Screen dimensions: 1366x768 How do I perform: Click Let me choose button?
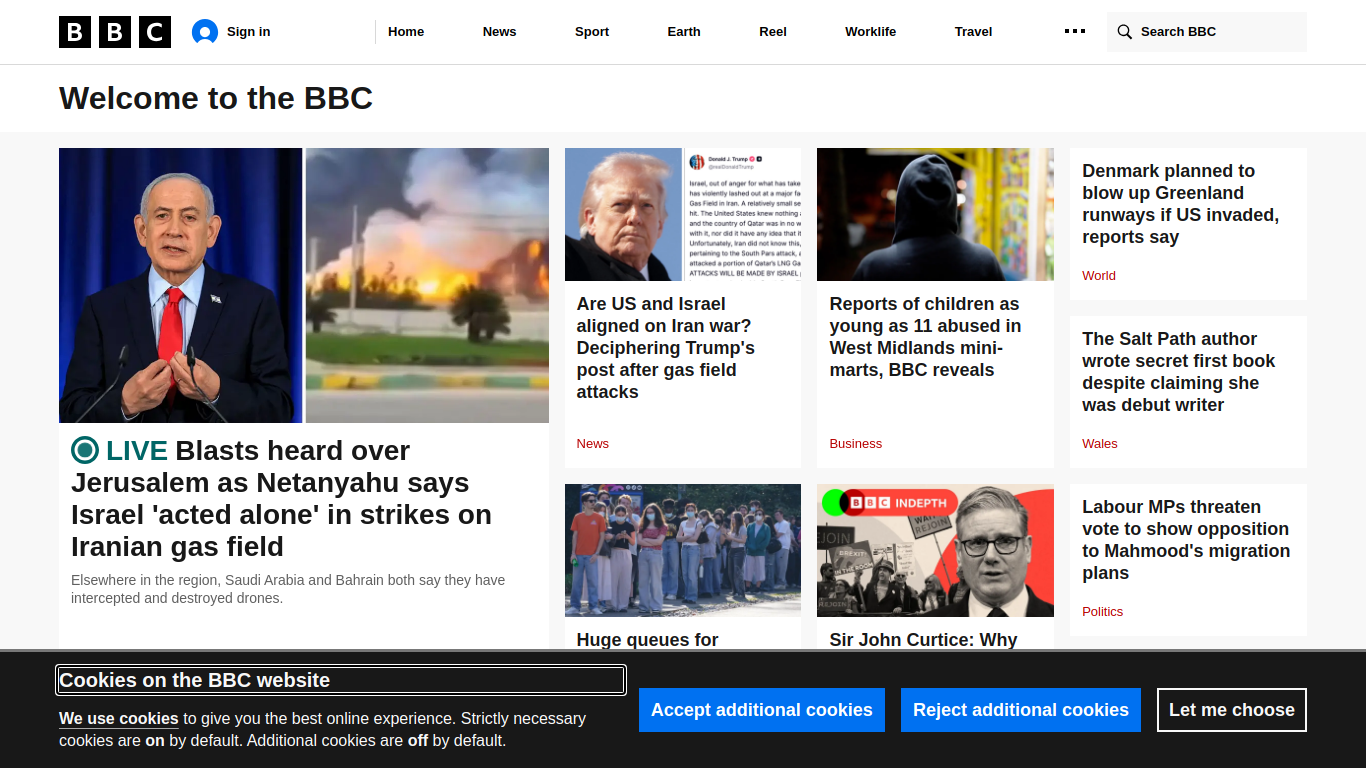1232,710
